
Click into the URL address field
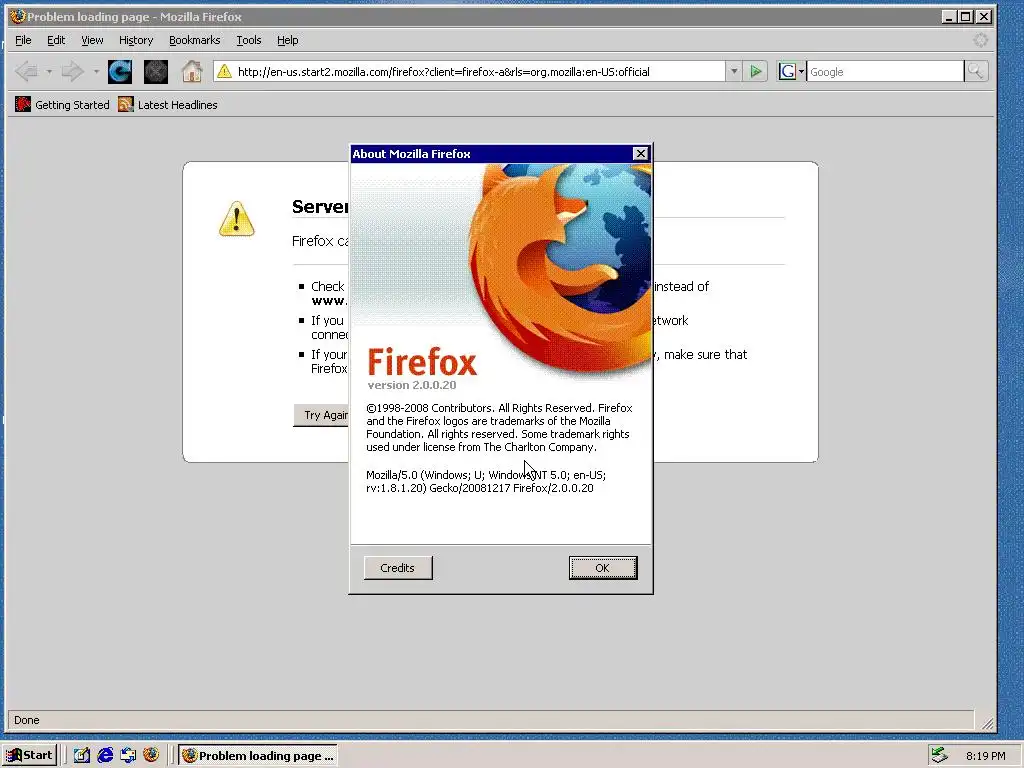coord(479,71)
